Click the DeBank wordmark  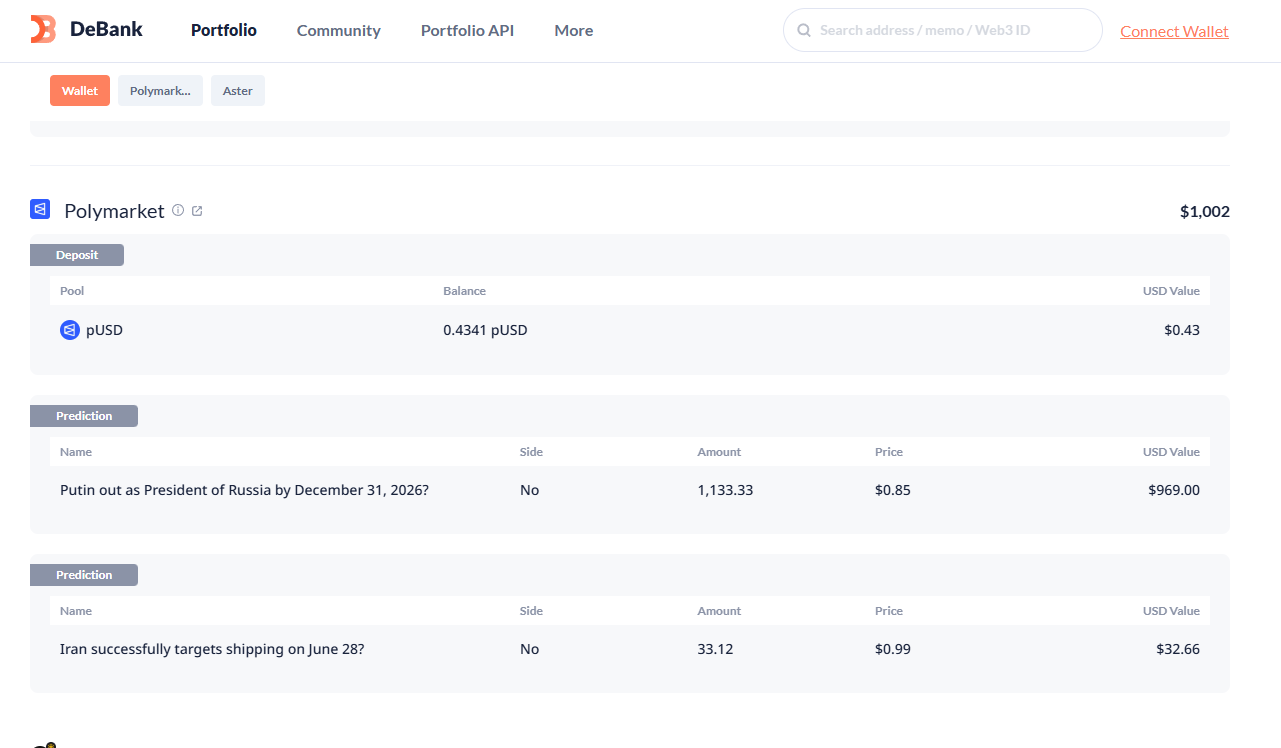coord(106,30)
